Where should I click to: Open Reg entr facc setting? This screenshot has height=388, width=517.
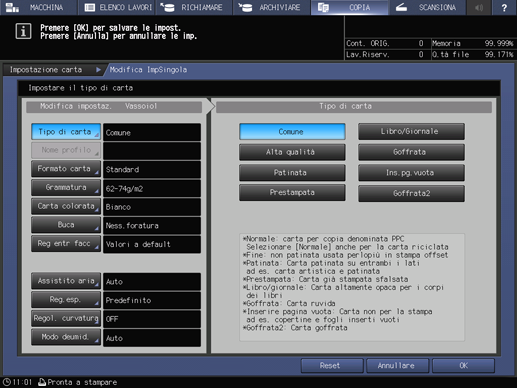click(x=66, y=244)
